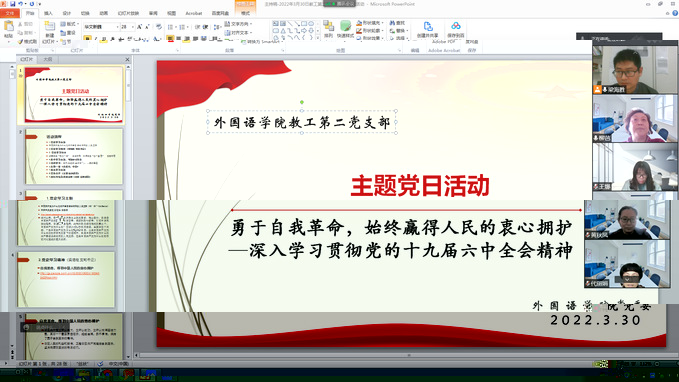
Task: Toggle left text alignment
Action: [x=171, y=39]
